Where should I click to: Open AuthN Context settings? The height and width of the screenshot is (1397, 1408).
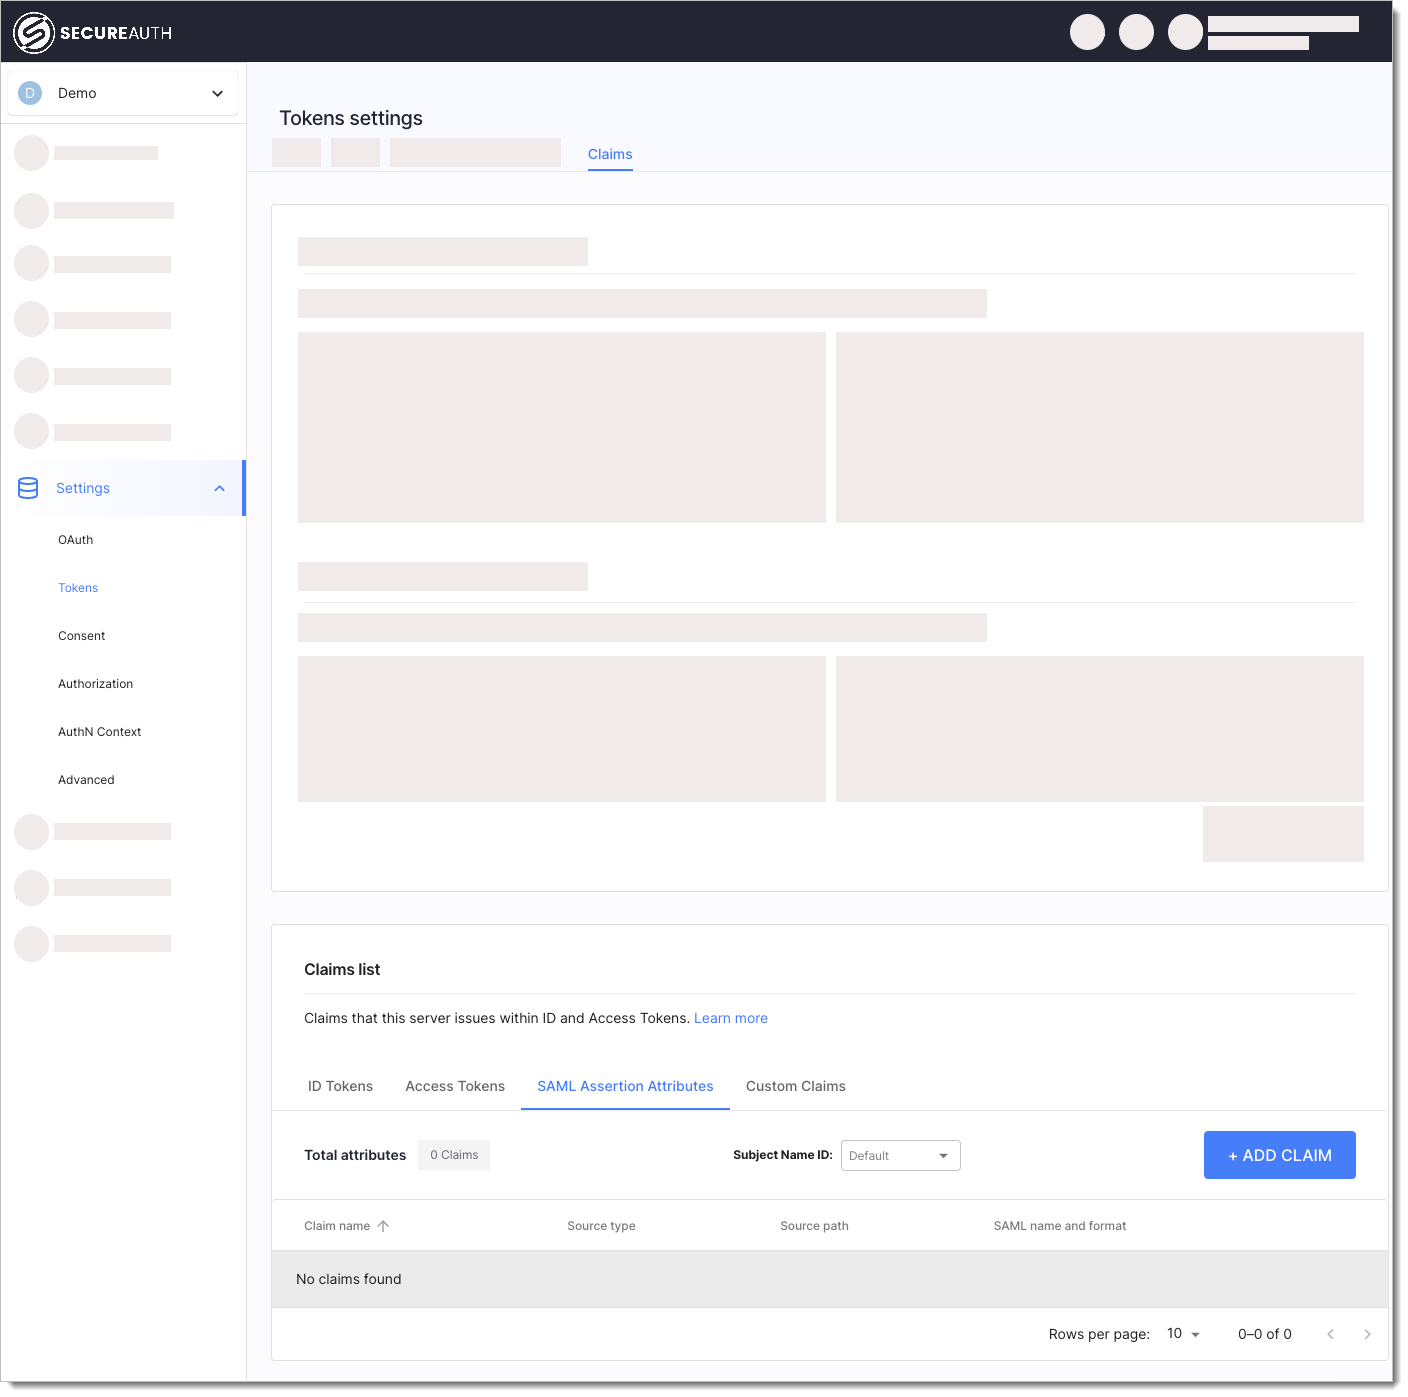(100, 732)
